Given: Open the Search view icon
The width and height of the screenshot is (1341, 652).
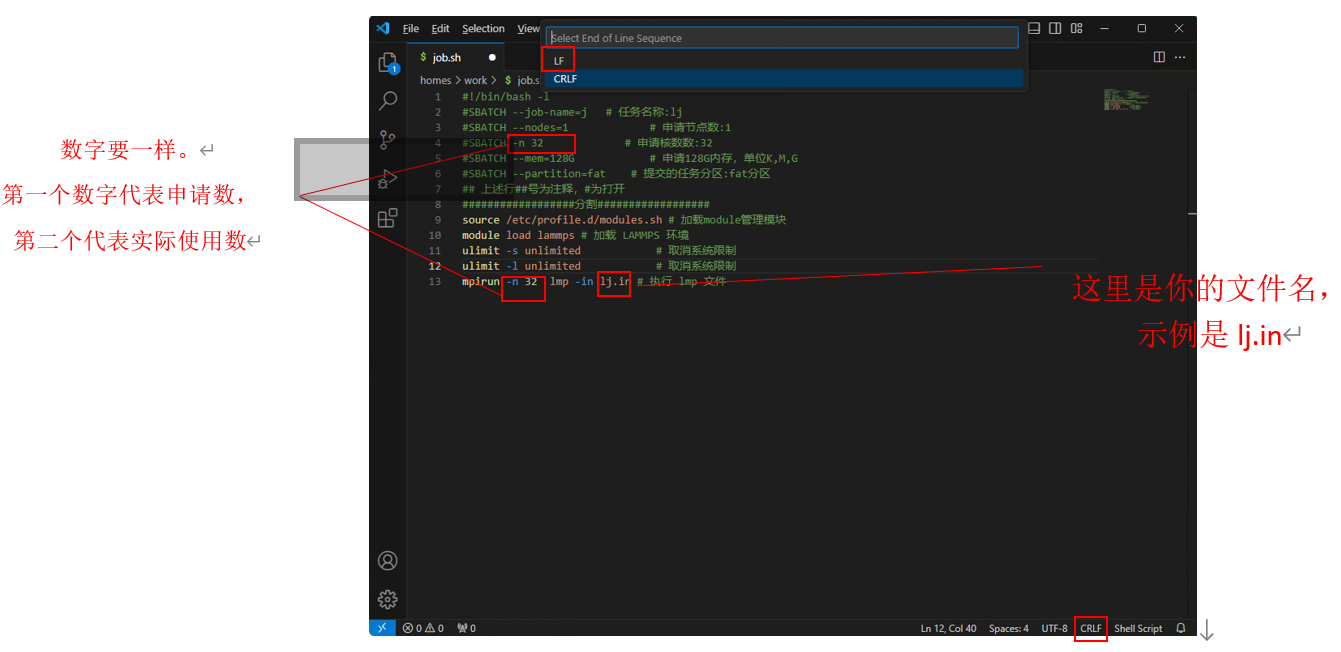Looking at the screenshot, I should (x=388, y=101).
